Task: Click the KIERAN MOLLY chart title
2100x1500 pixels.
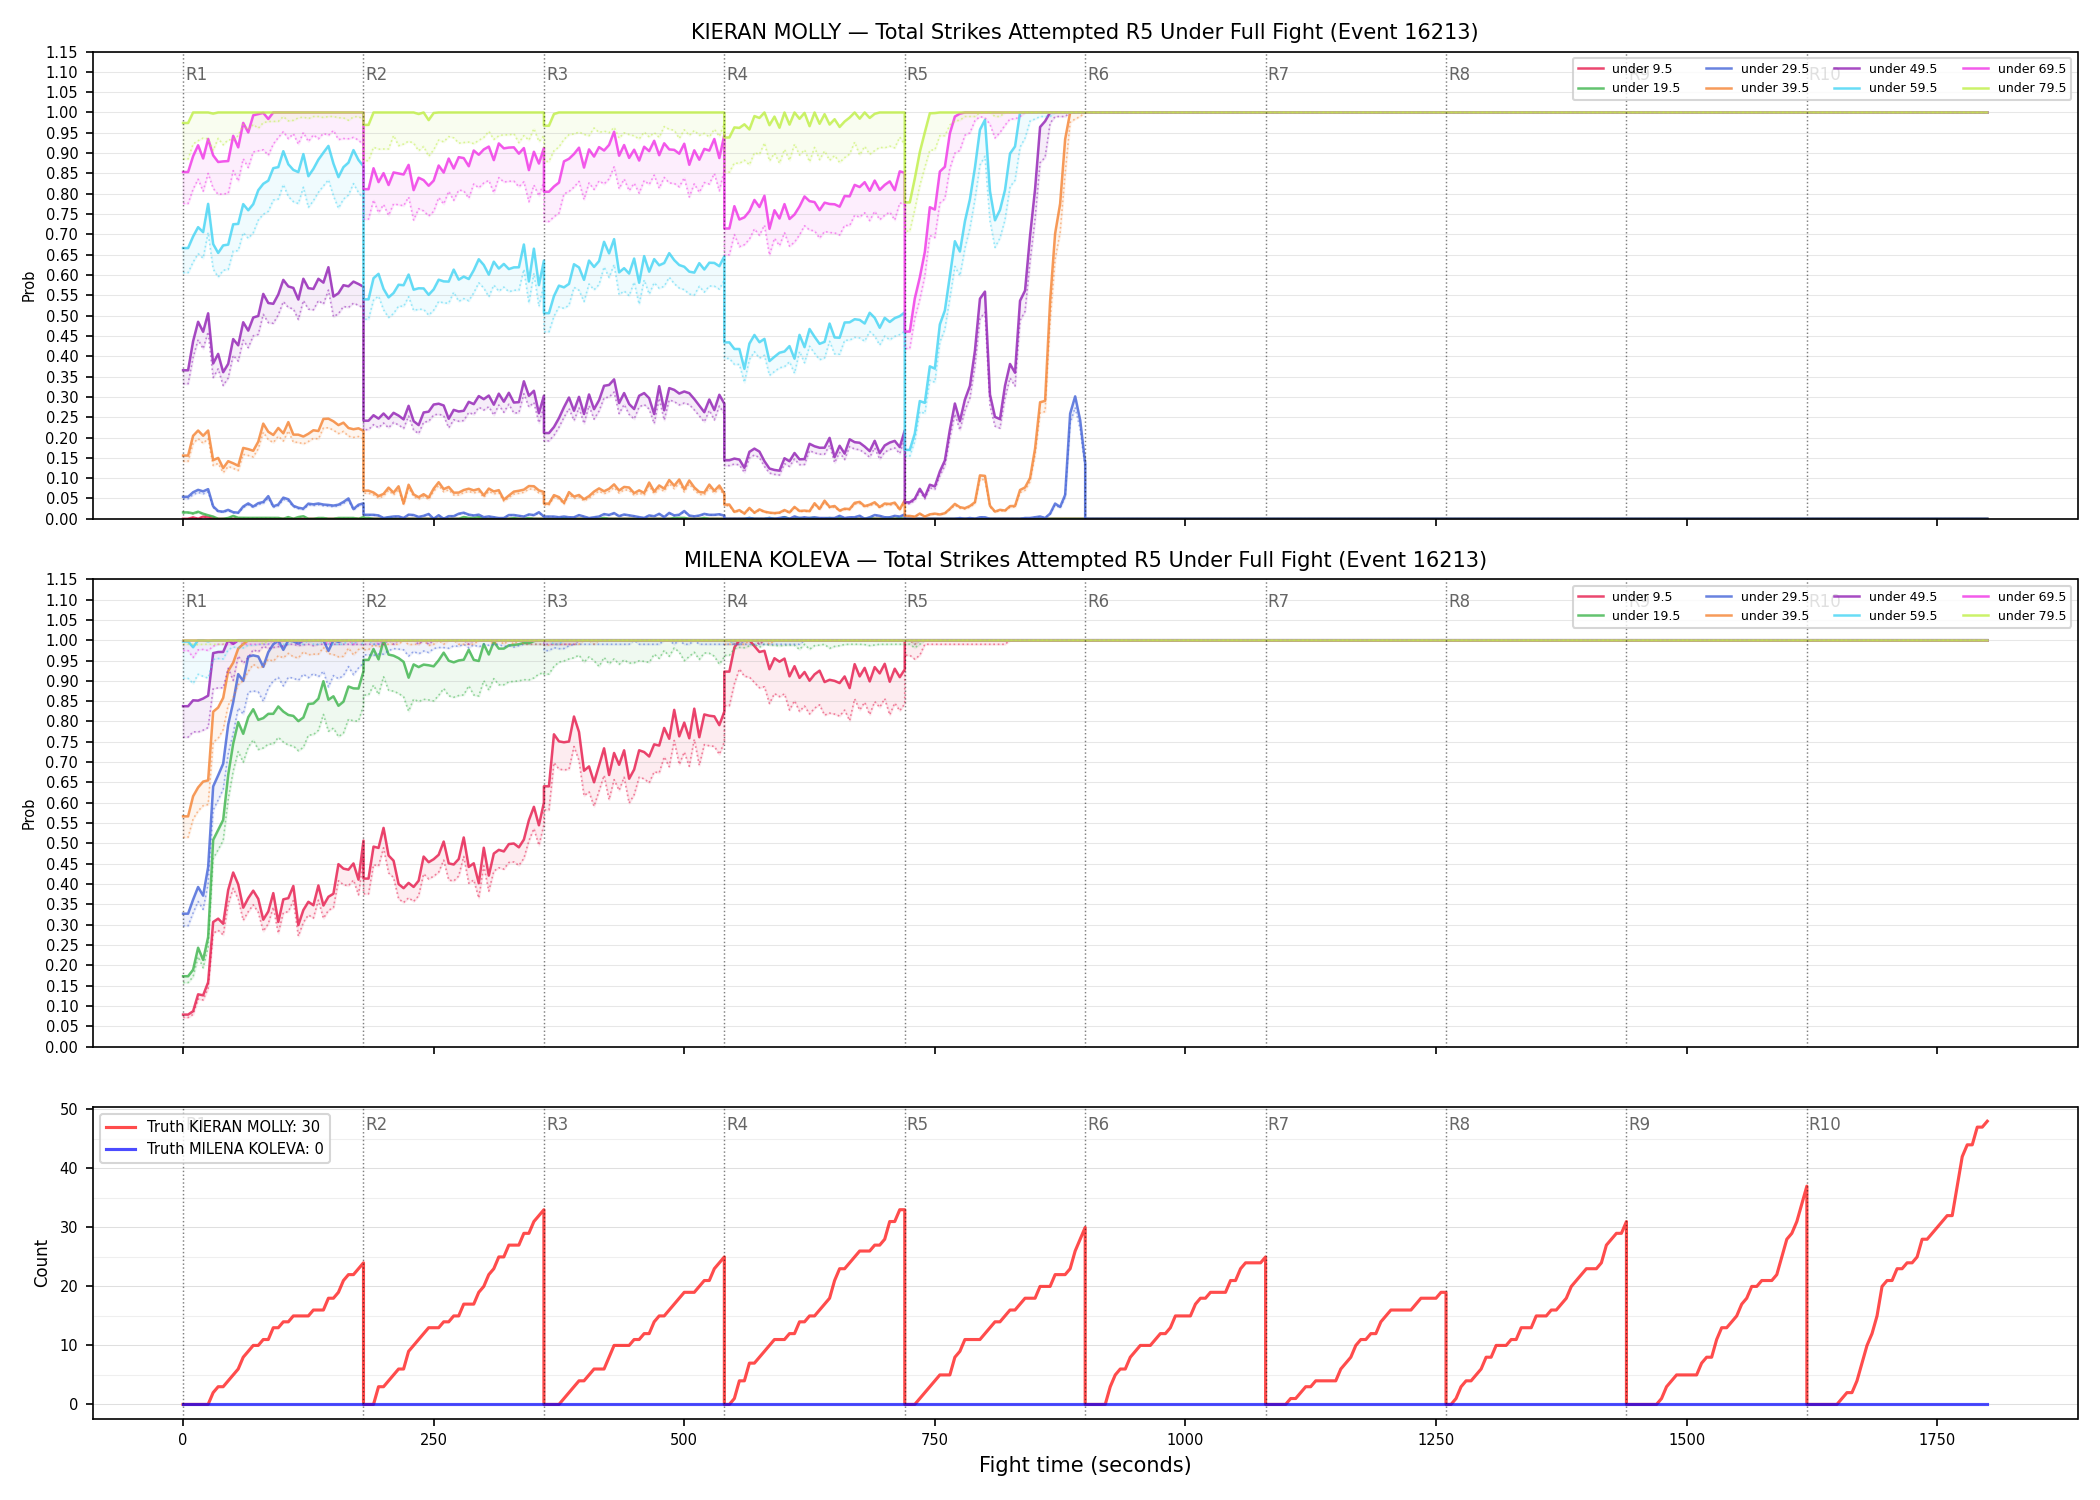Action: [x=1084, y=32]
